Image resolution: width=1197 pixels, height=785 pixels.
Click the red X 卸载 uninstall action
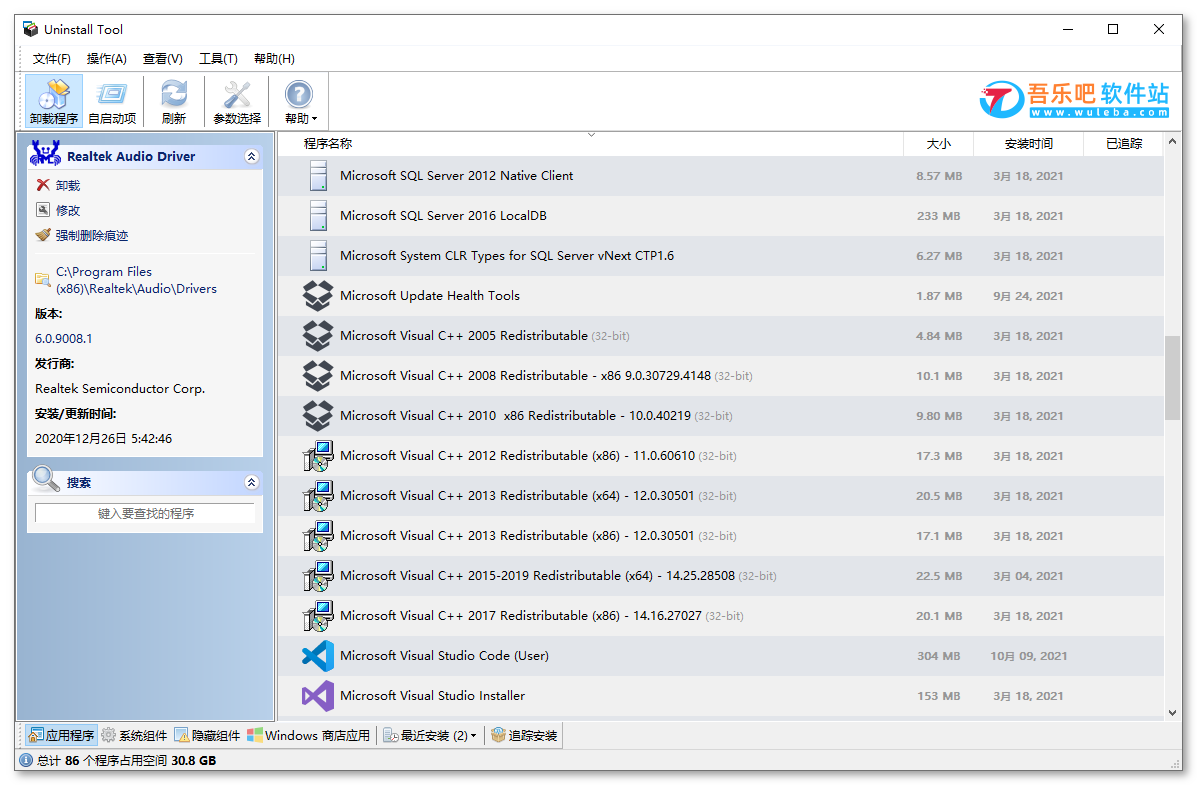pyautogui.click(x=43, y=185)
